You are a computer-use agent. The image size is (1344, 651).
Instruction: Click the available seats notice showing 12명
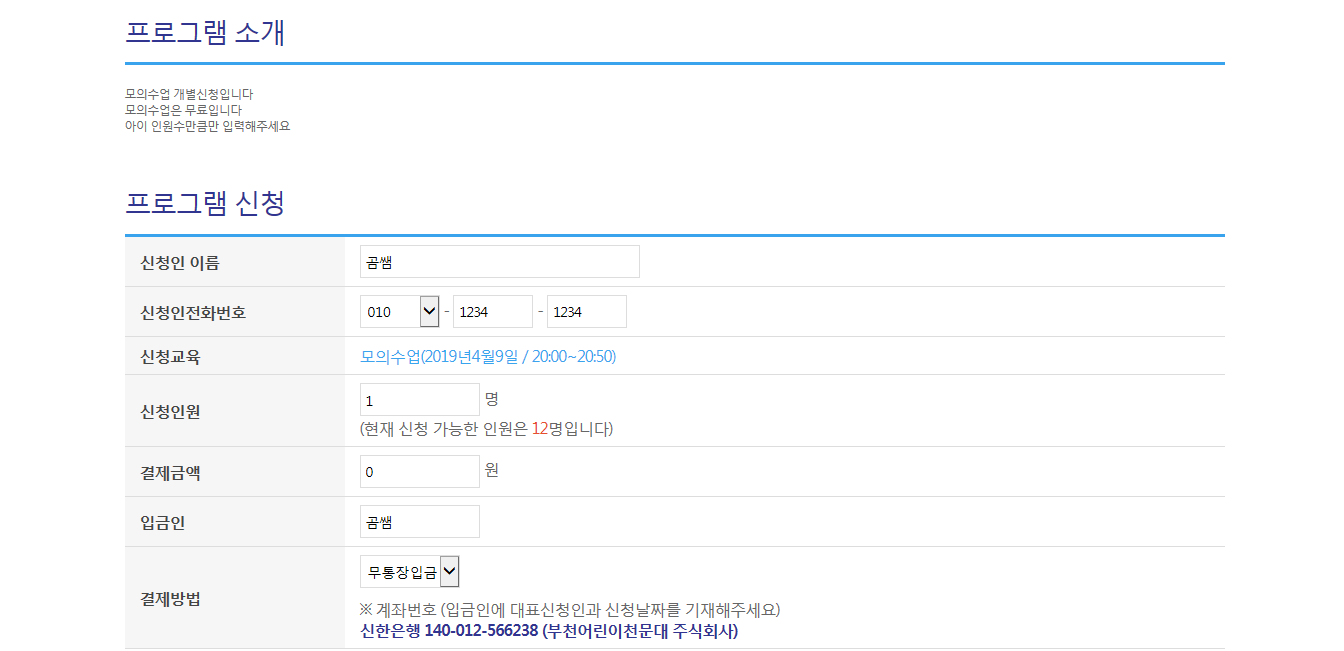coord(486,429)
